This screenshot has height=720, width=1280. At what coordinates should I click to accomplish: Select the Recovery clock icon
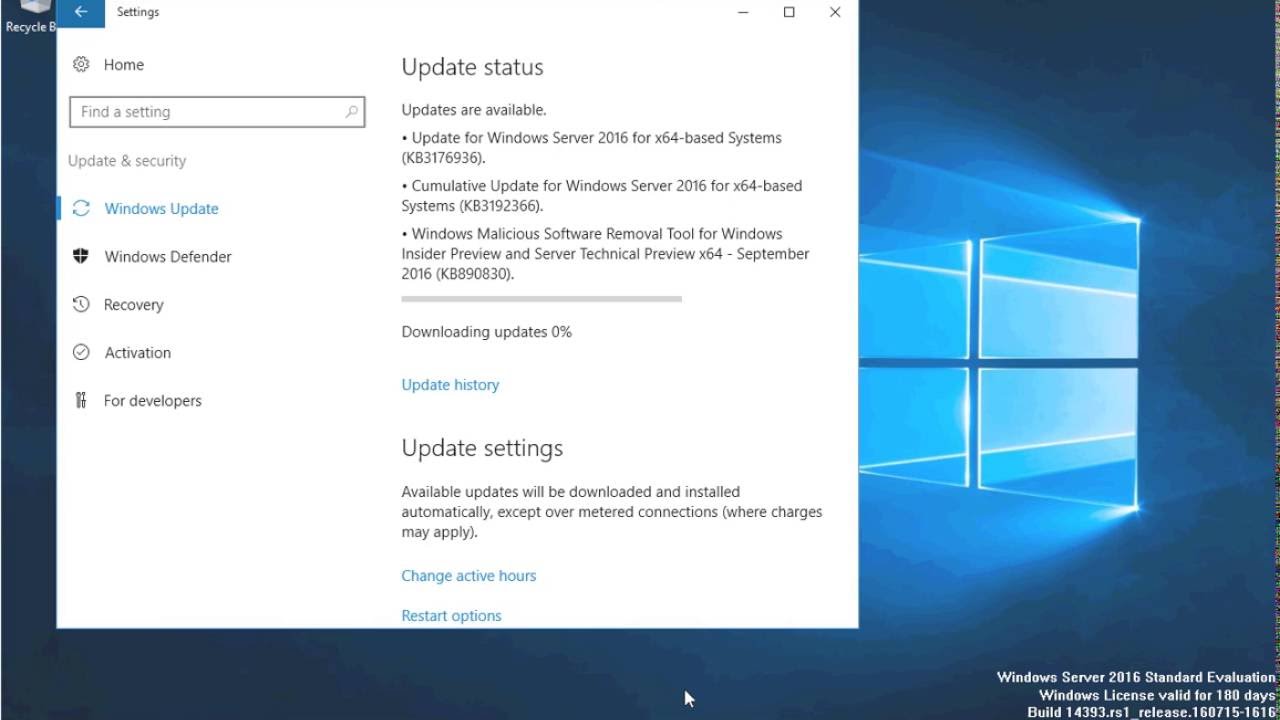[x=81, y=304]
